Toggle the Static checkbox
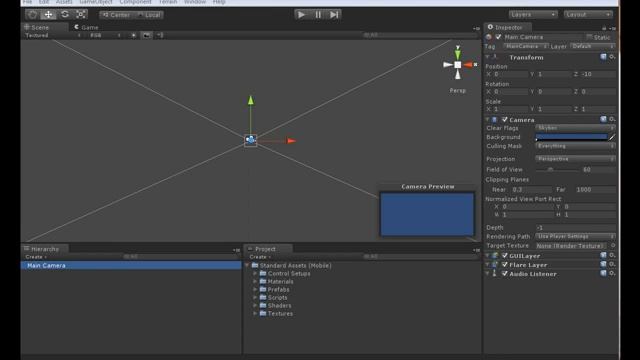The height and width of the screenshot is (360, 640). point(589,37)
